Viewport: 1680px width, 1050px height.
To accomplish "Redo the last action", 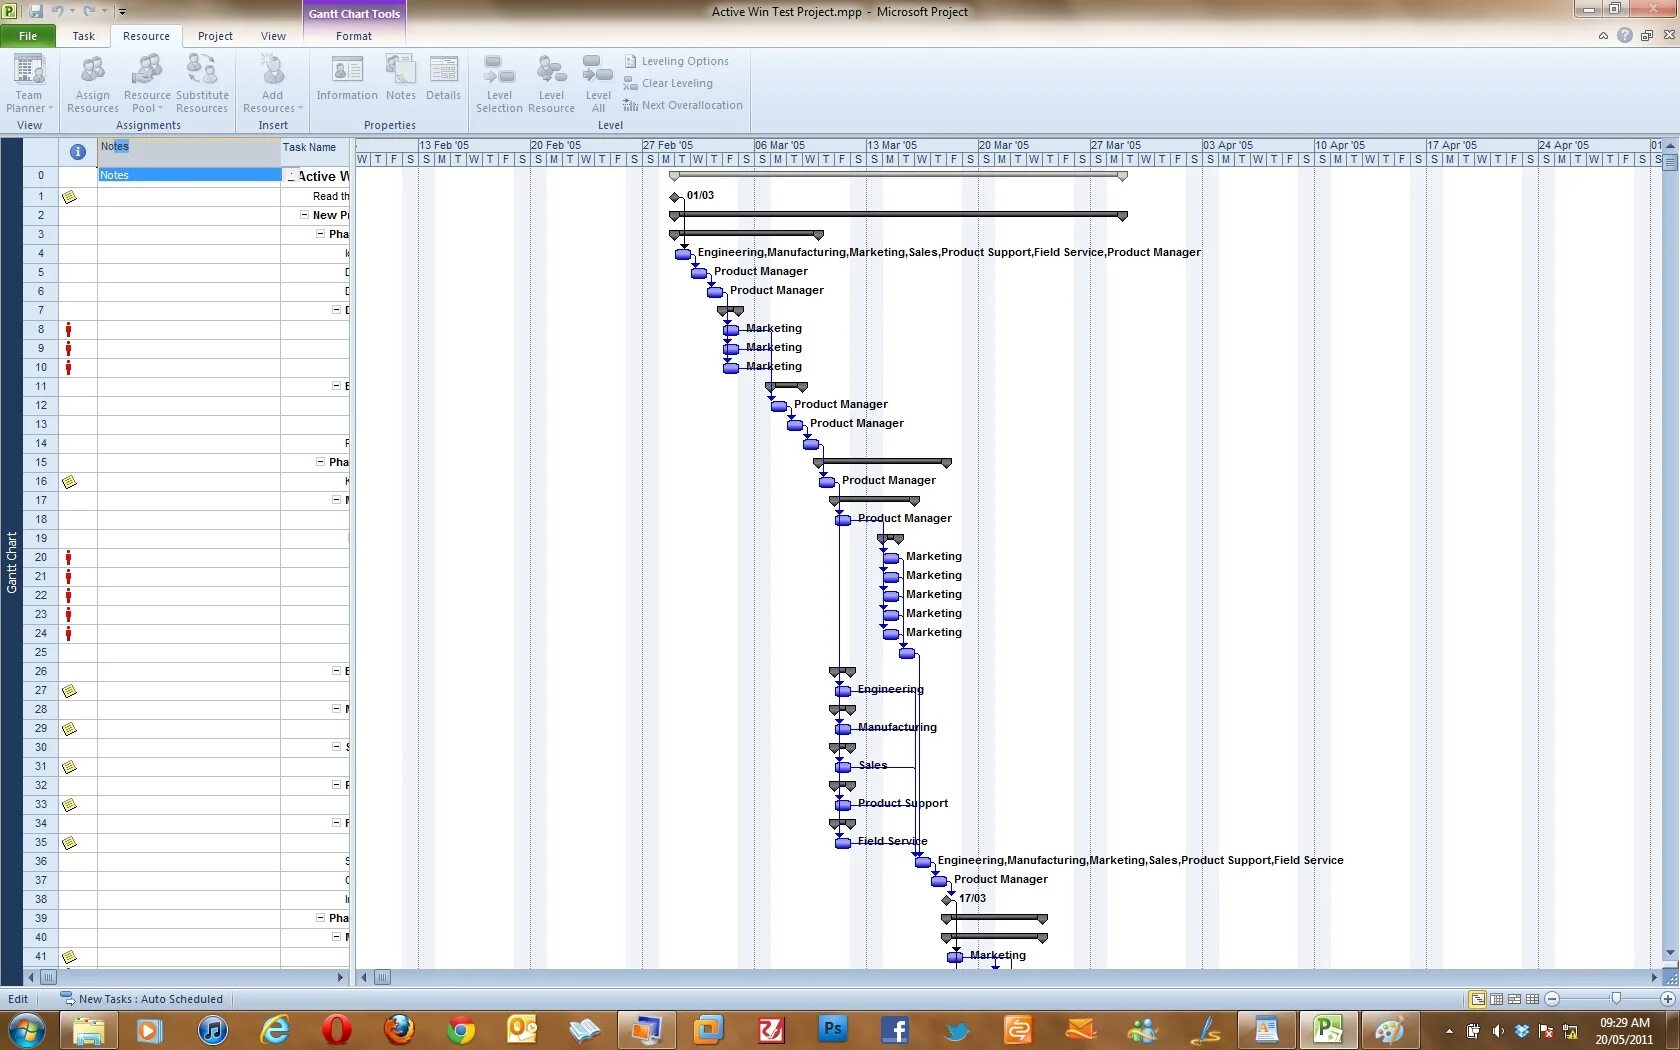I will pos(90,11).
